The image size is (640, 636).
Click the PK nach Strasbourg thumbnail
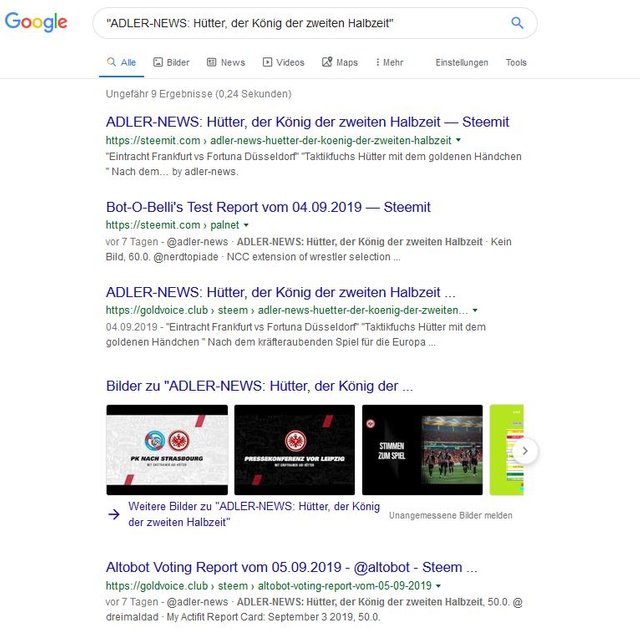pos(167,450)
